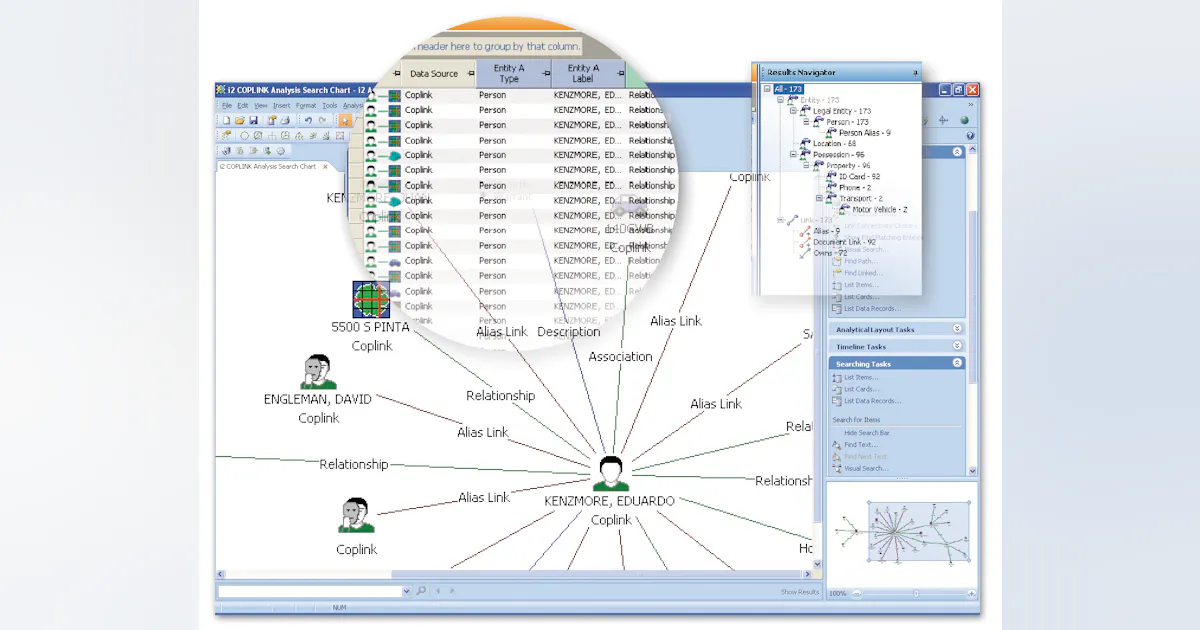Image resolution: width=1200 pixels, height=630 pixels.
Task: Click List Items under Searching Tasks
Action: coord(861,378)
